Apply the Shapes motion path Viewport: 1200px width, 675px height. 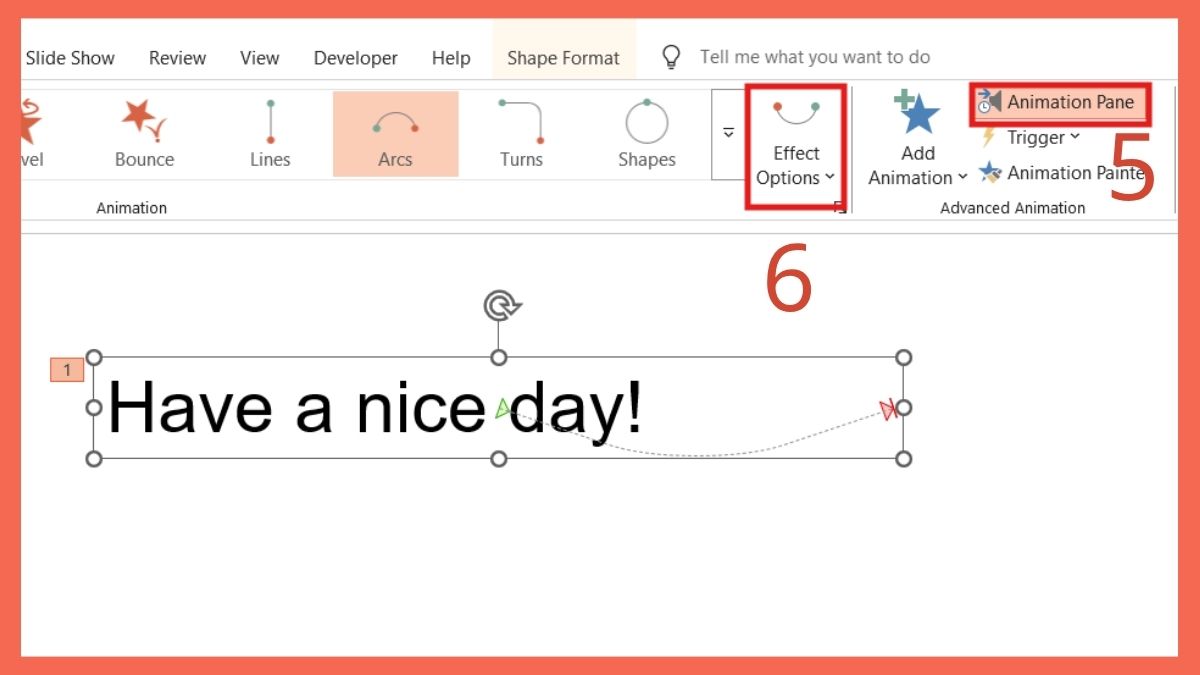pyautogui.click(x=646, y=133)
